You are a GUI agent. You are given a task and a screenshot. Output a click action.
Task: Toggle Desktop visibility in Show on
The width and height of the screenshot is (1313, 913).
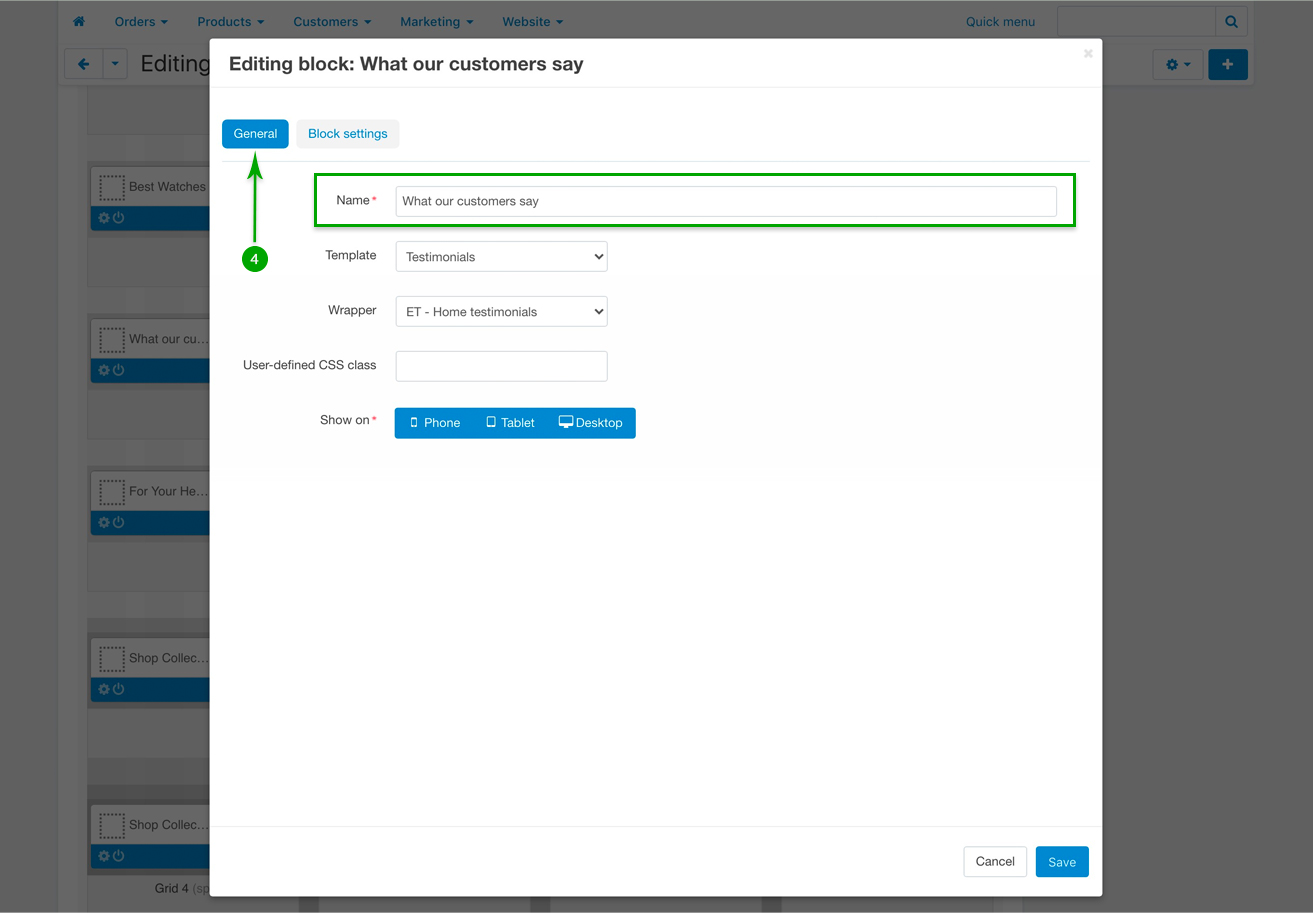pyautogui.click(x=590, y=423)
